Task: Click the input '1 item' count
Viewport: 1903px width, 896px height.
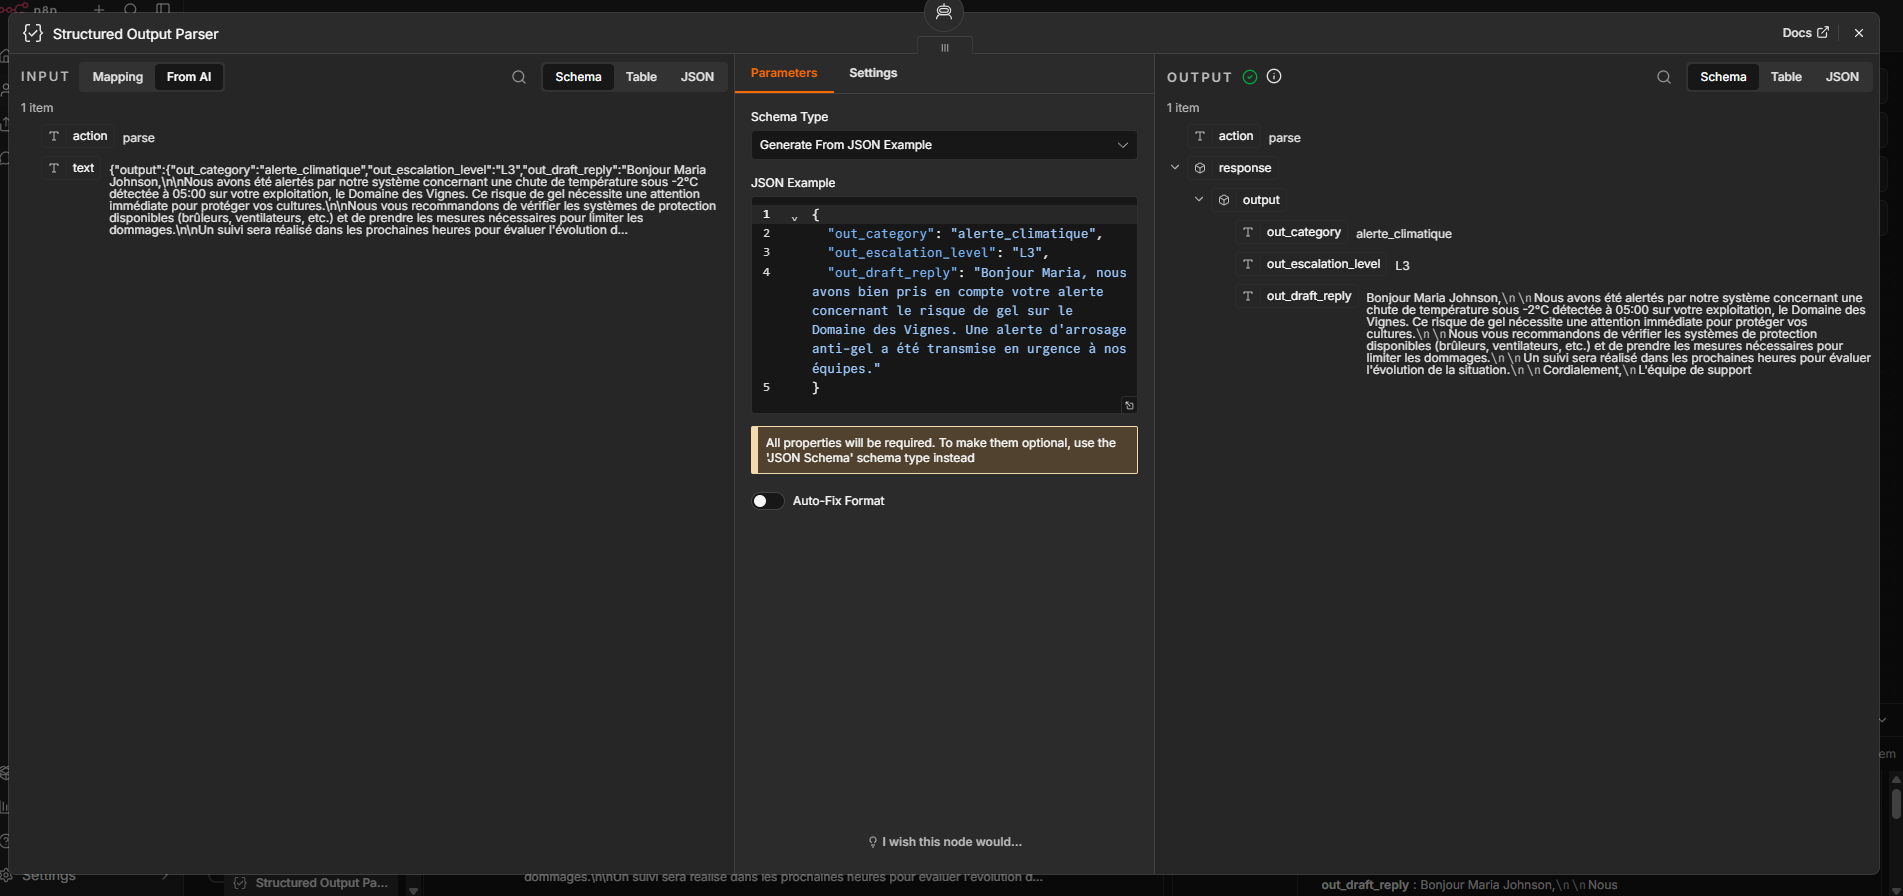Action: coord(37,108)
